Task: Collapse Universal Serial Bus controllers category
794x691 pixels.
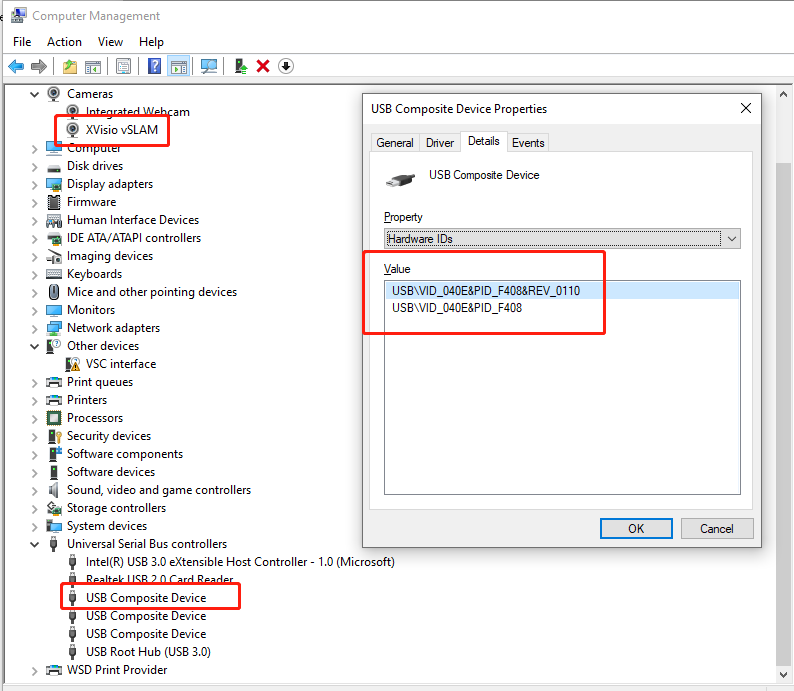Action: tap(34, 544)
